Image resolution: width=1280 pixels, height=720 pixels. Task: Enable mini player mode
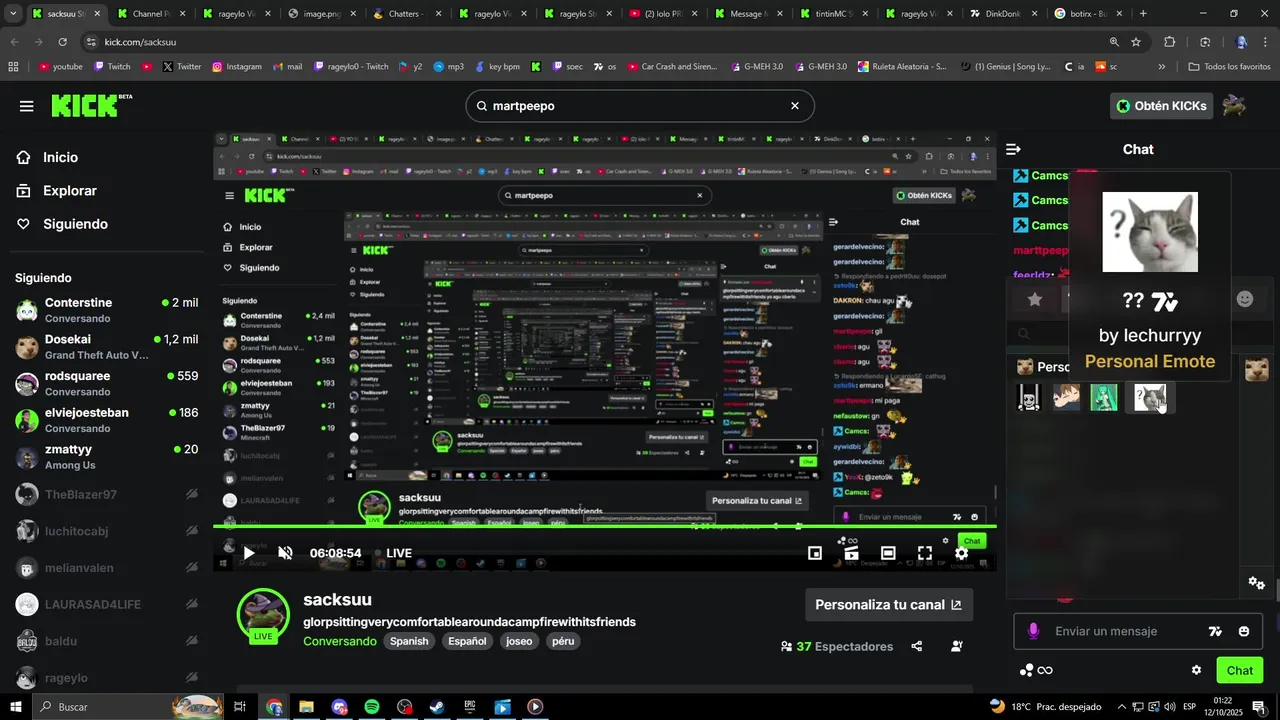pos(815,553)
